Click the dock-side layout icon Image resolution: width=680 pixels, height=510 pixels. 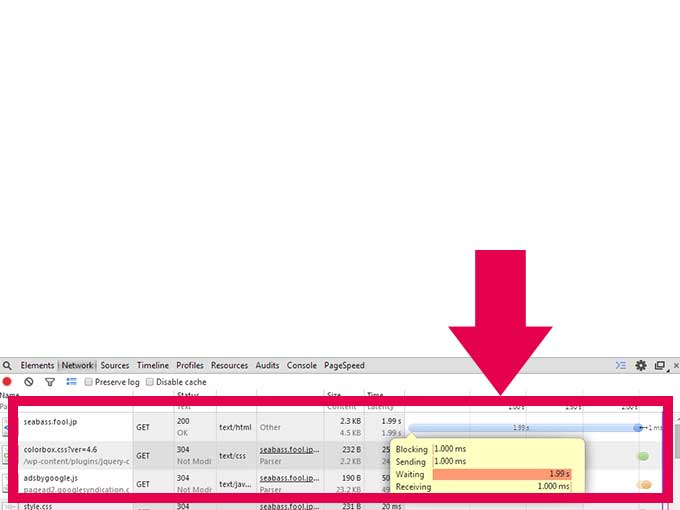[660, 366]
